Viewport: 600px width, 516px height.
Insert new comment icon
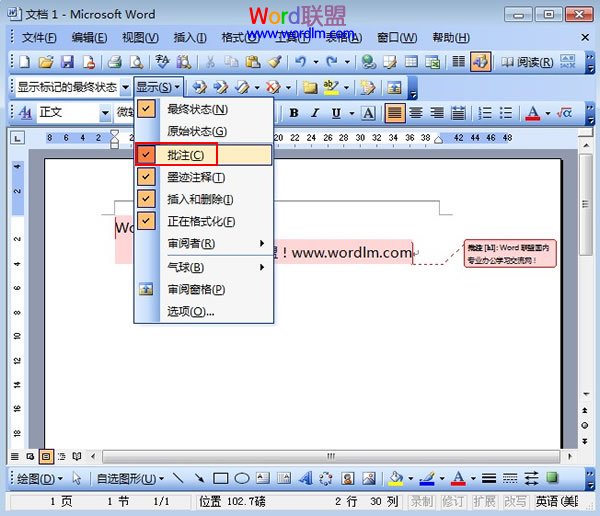click(x=310, y=87)
